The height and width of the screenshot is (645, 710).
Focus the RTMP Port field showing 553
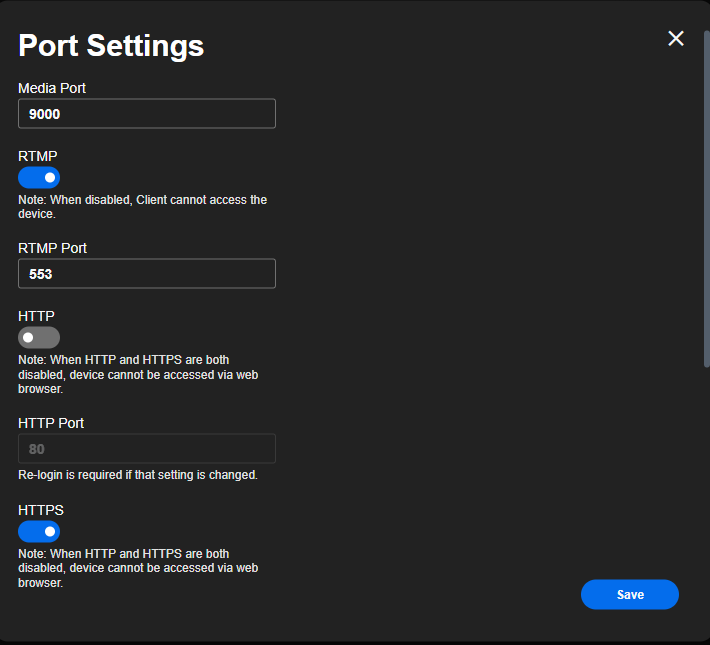147,274
